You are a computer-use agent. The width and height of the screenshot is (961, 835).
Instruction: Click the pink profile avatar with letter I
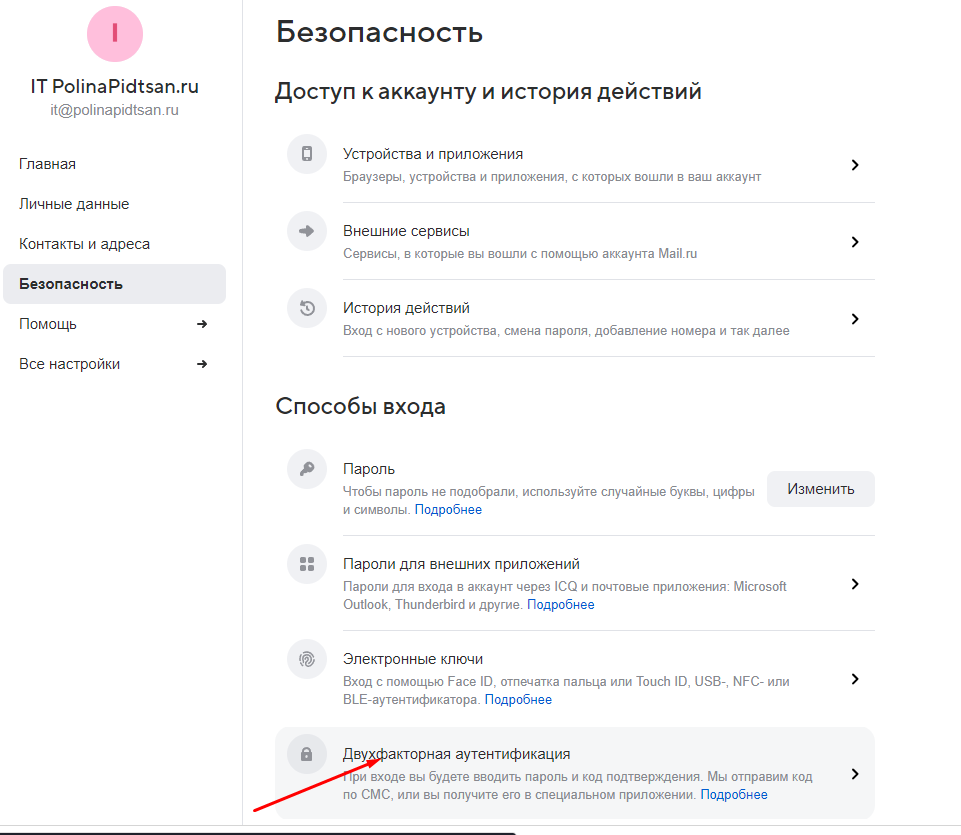[115, 33]
